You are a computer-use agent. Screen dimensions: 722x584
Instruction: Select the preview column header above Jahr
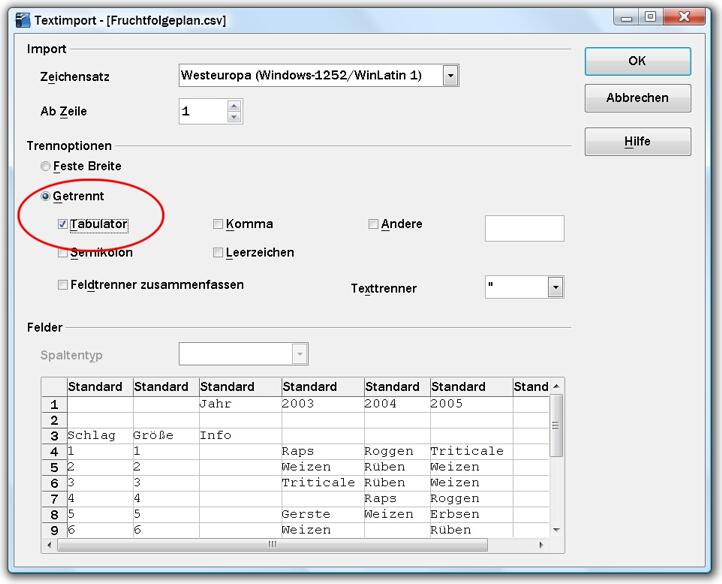[x=239, y=387]
